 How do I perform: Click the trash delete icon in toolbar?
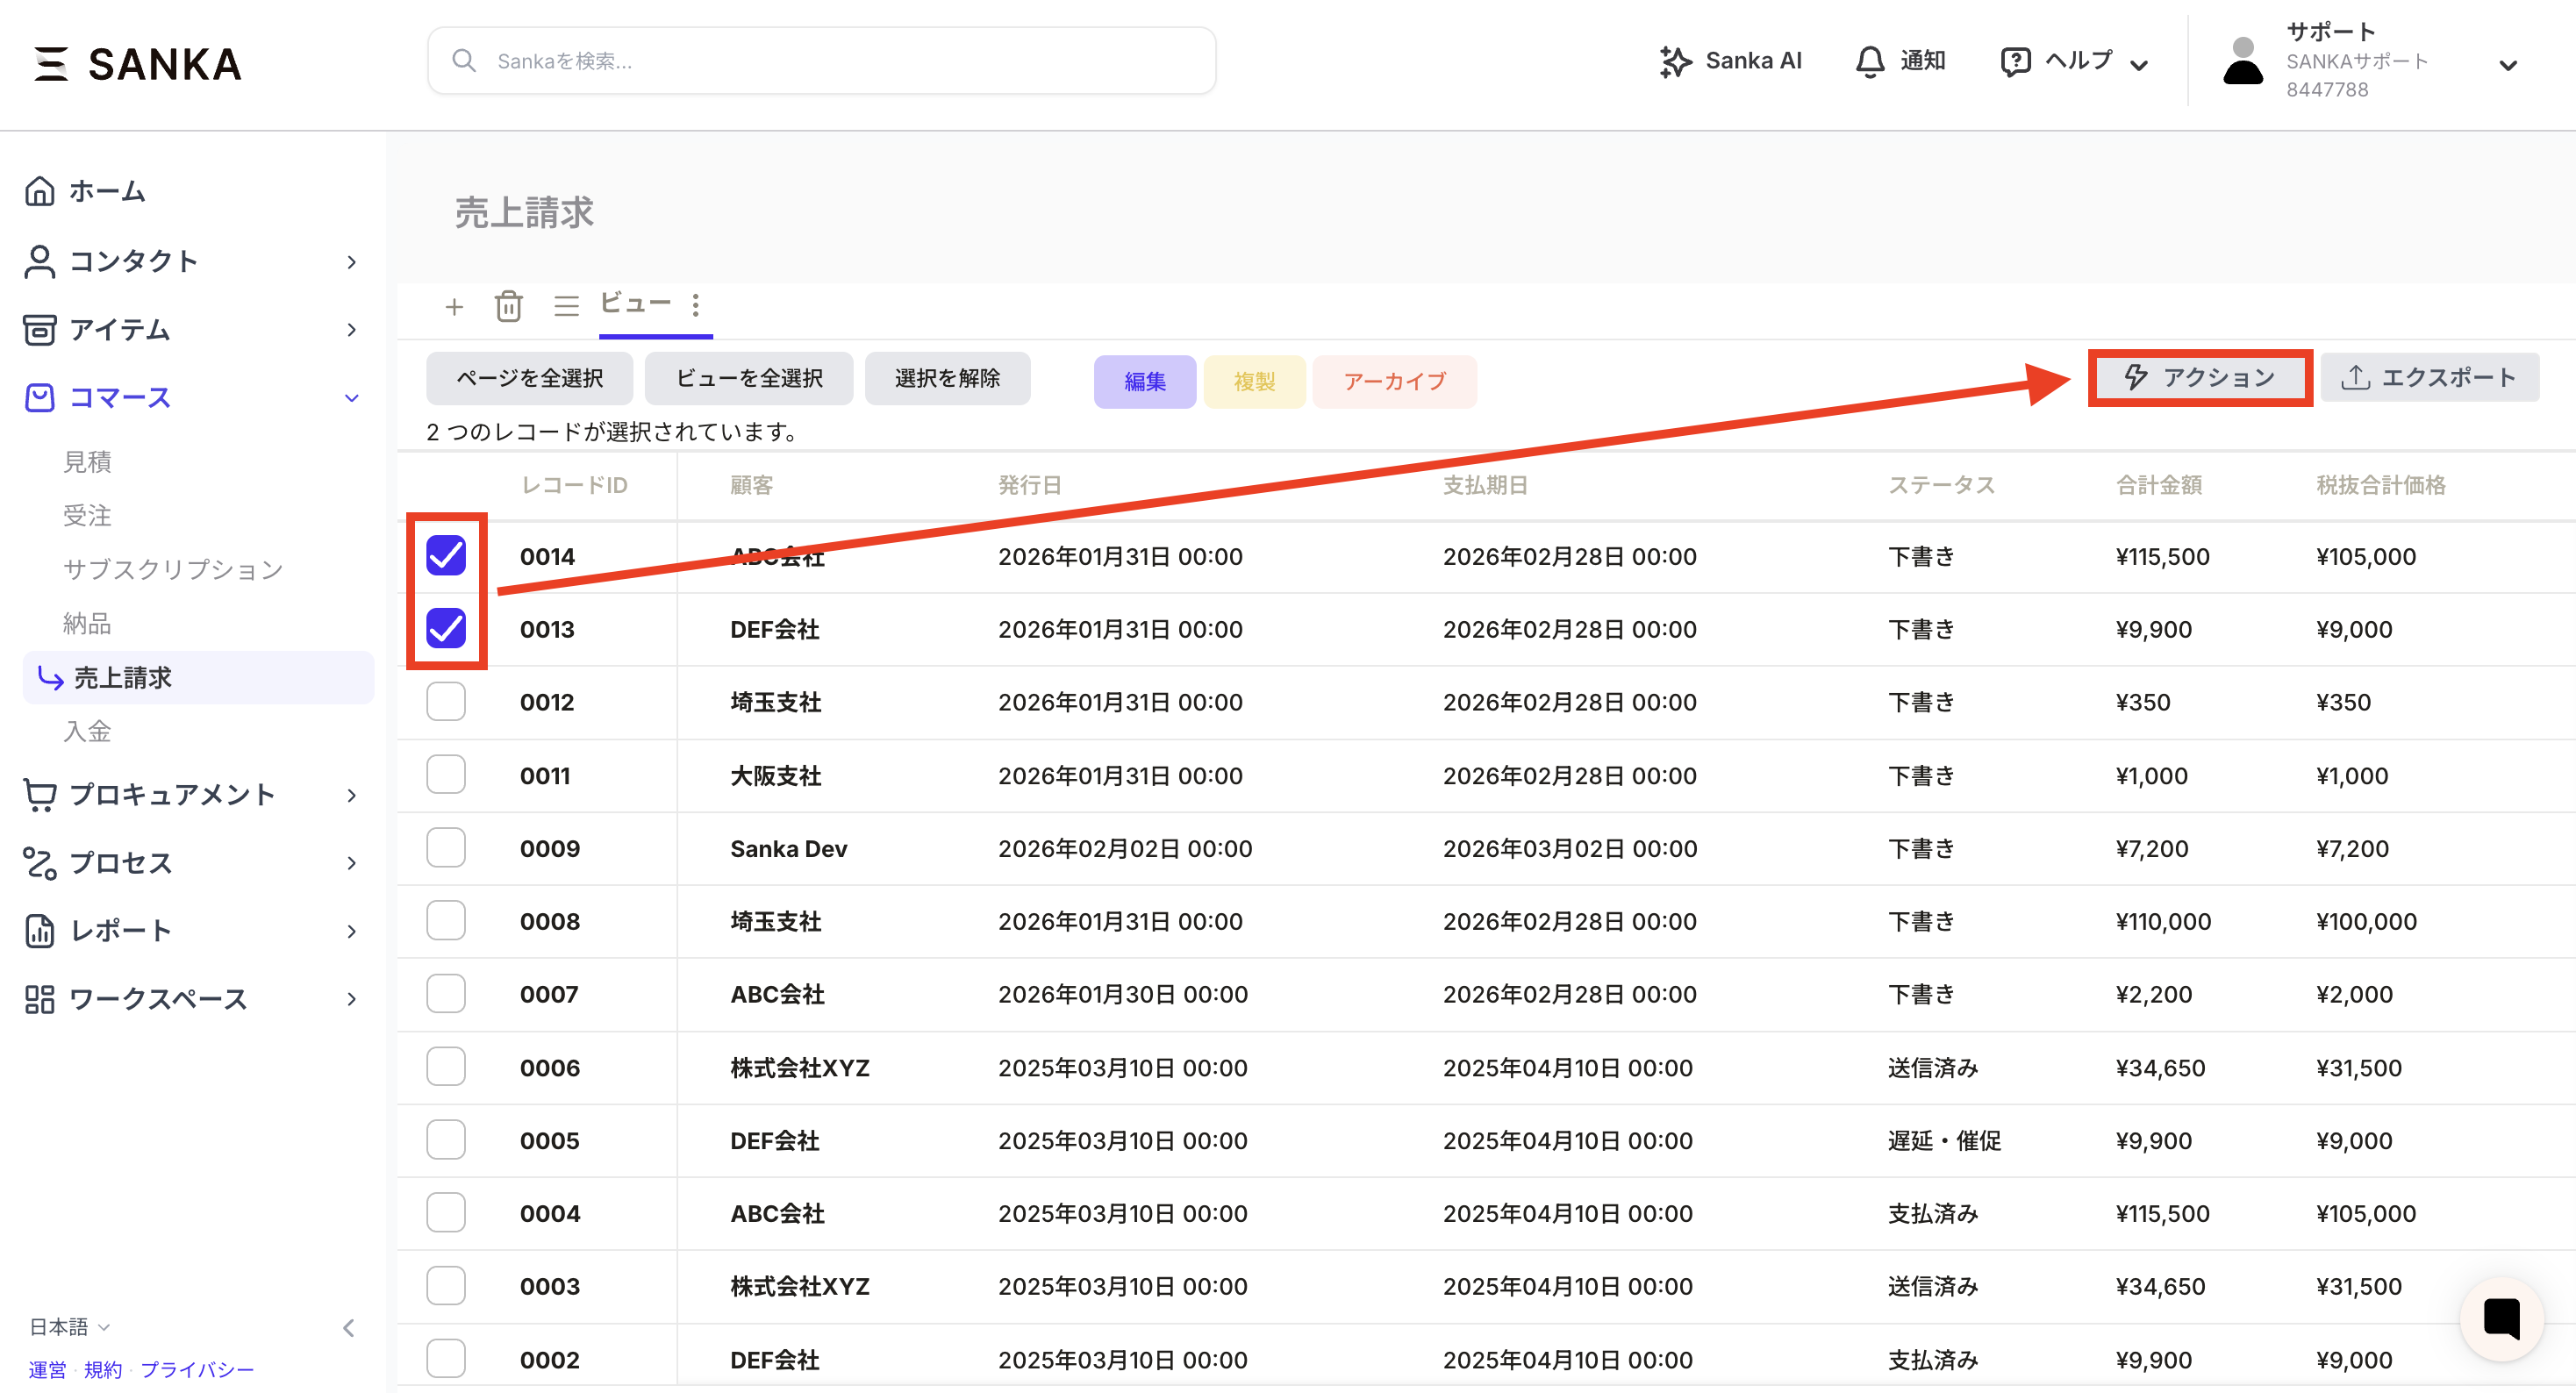pyautogui.click(x=508, y=306)
